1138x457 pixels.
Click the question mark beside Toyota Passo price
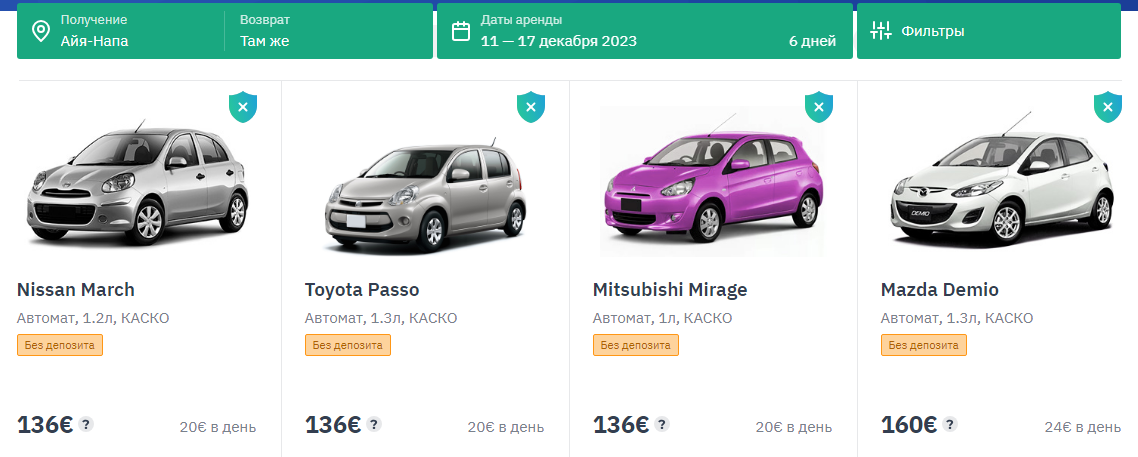point(374,424)
